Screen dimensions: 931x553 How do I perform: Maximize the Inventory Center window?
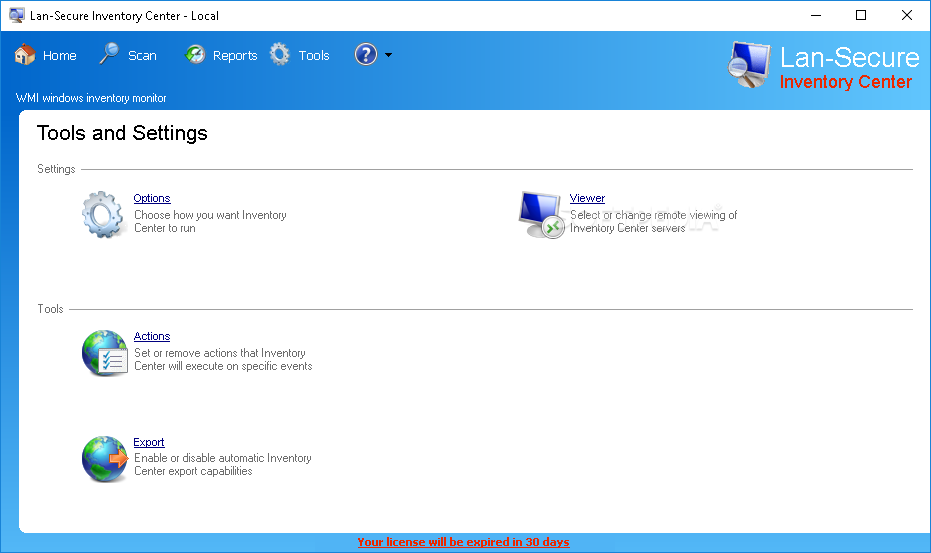point(861,15)
